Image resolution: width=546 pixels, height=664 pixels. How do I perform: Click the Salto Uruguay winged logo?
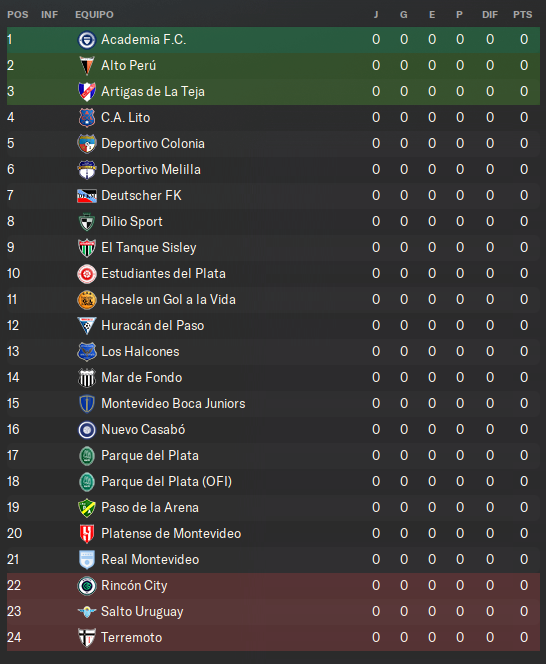pyautogui.click(x=87, y=611)
